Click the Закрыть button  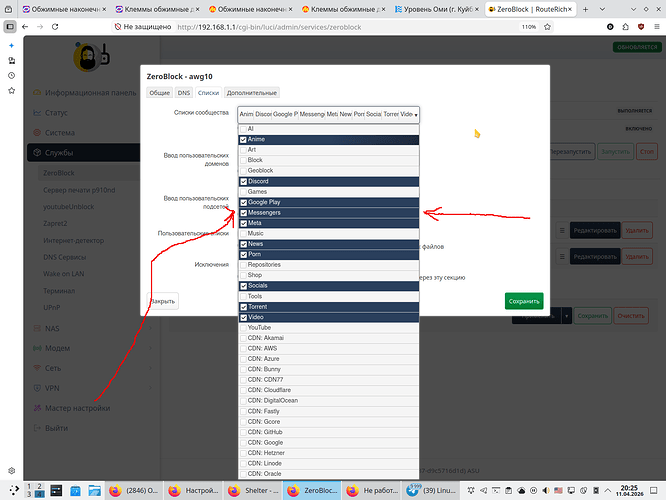click(x=163, y=301)
